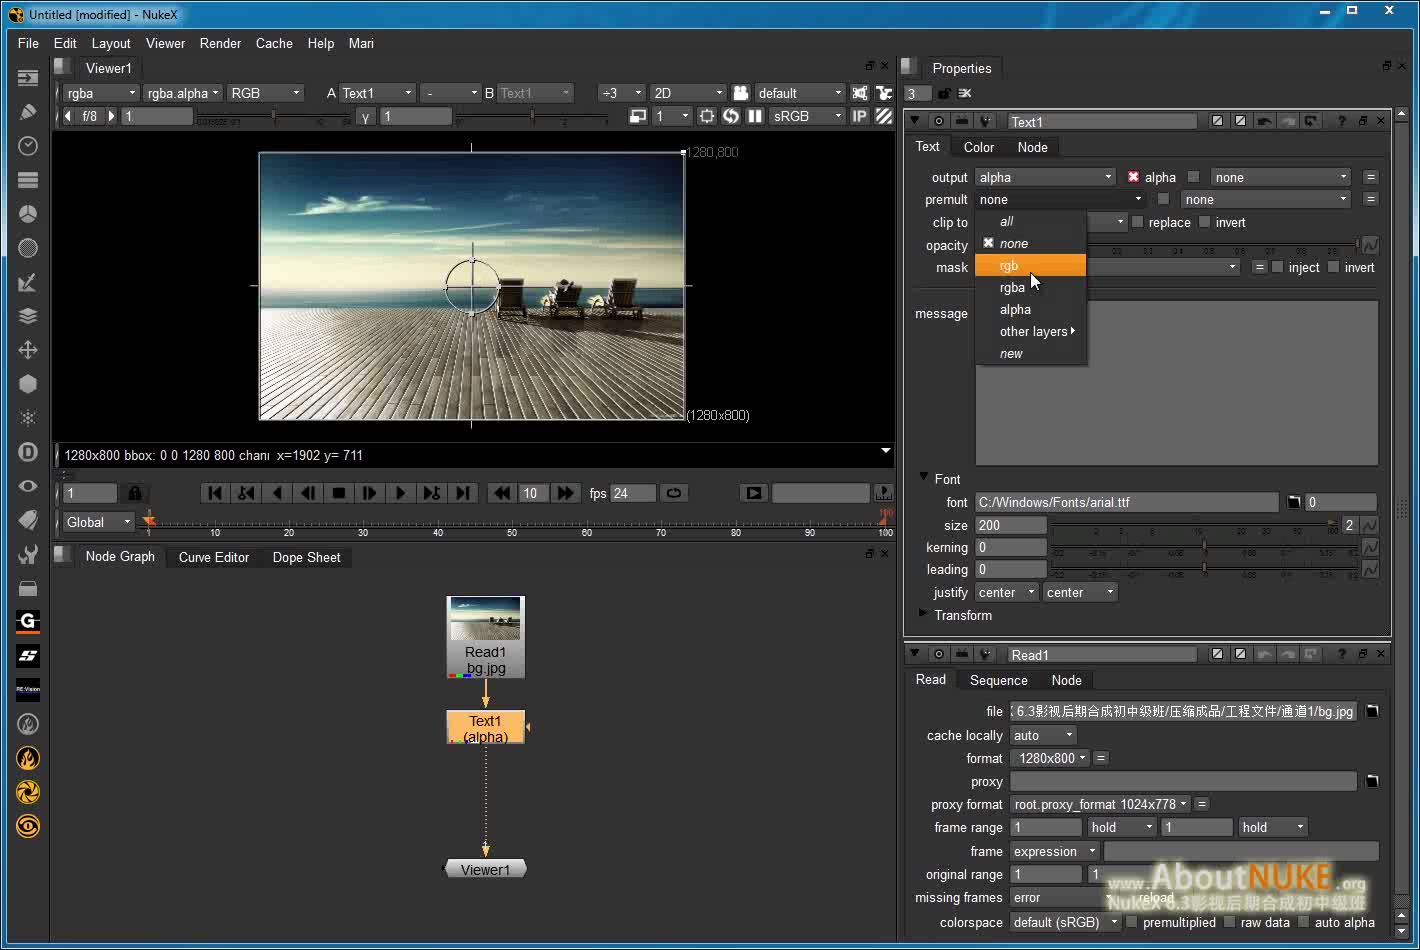
Task: Click opacity animation curve icon
Action: (1370, 245)
